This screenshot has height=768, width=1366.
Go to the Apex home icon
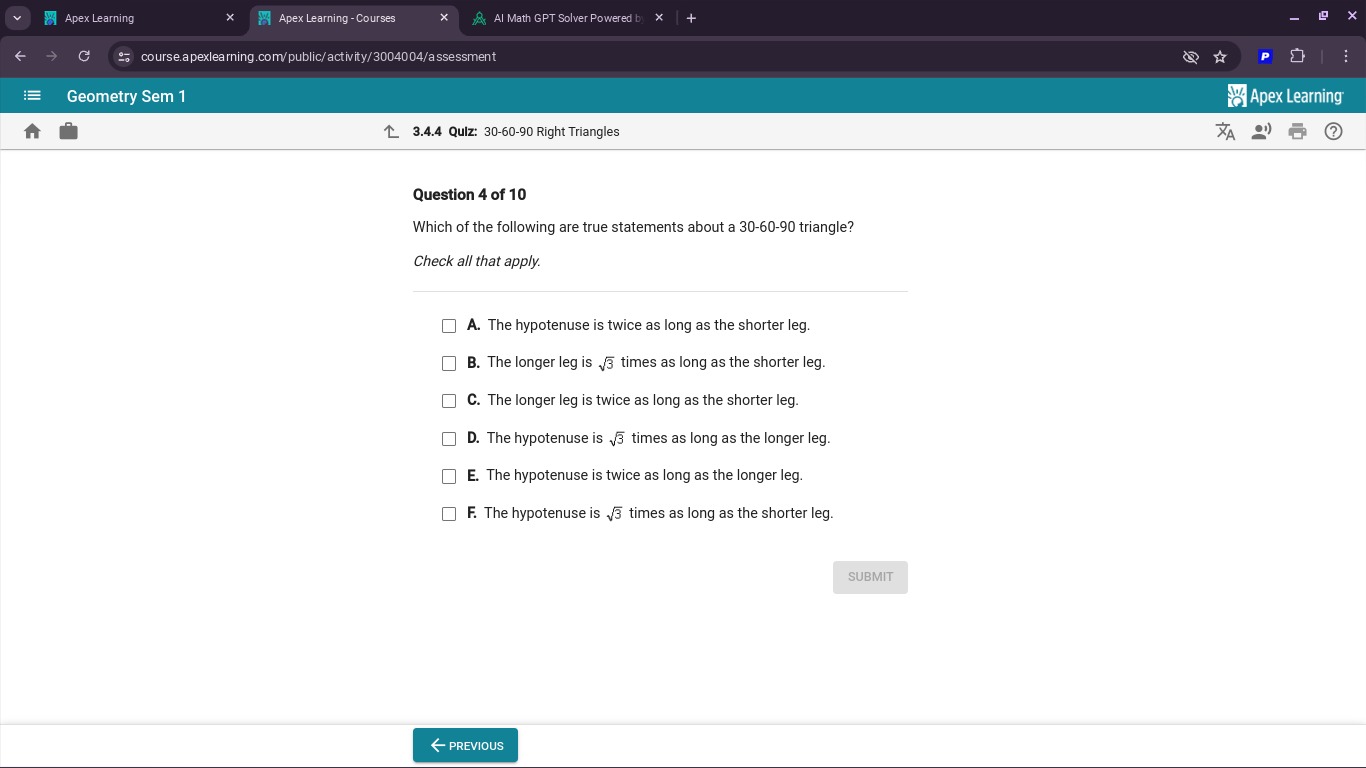click(x=32, y=131)
